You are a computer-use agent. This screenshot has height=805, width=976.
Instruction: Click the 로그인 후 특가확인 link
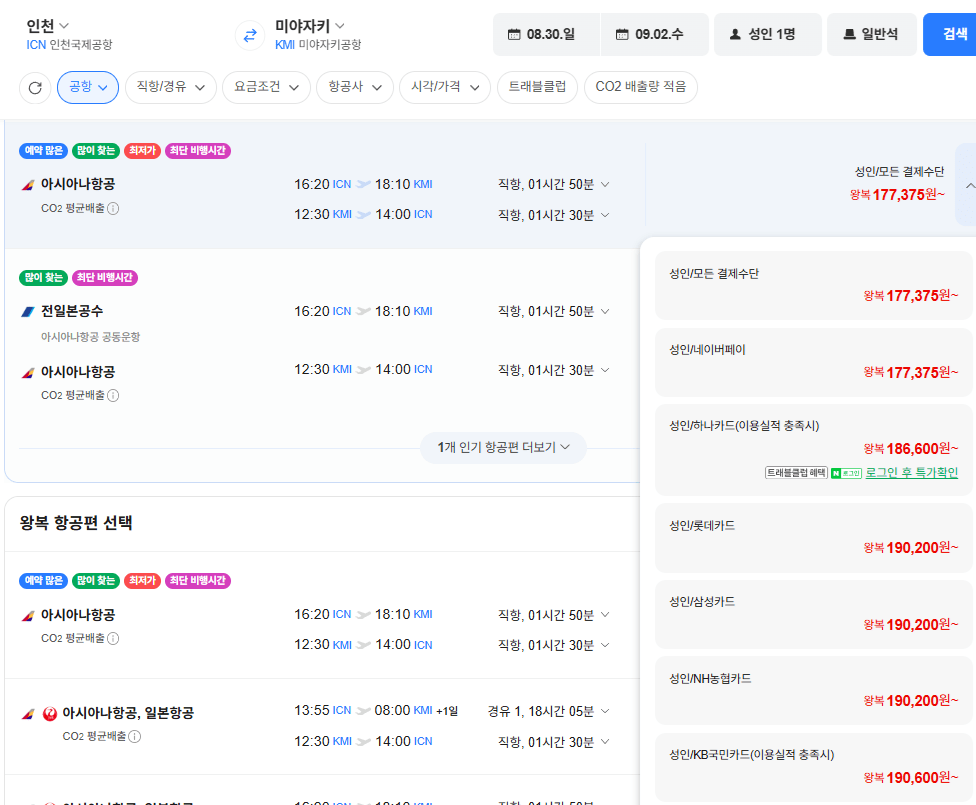point(911,473)
